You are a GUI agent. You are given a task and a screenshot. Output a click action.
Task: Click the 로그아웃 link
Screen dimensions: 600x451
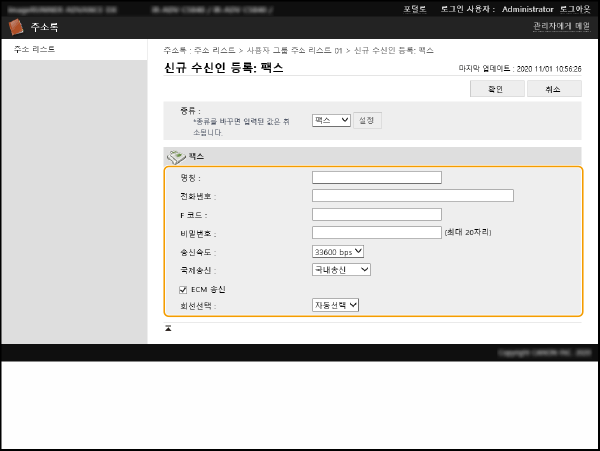point(574,8)
